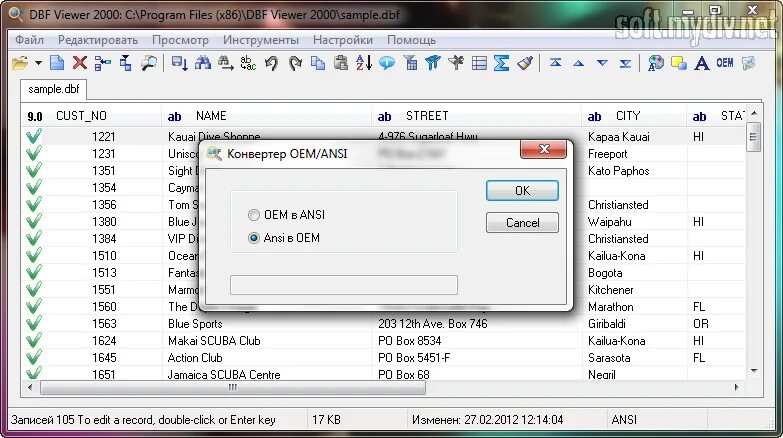Click the NAME column header
Viewport: 783px width, 438px height.
pyautogui.click(x=267, y=116)
